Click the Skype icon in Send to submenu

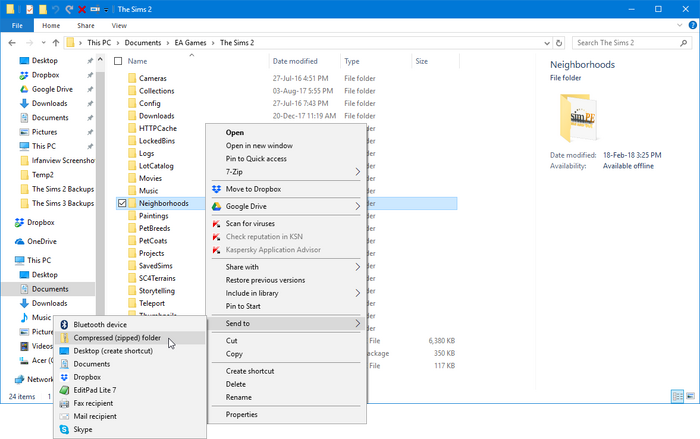64,429
